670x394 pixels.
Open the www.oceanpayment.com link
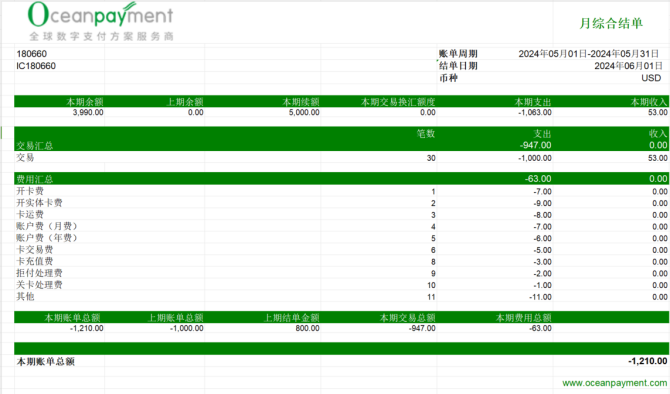(614, 382)
